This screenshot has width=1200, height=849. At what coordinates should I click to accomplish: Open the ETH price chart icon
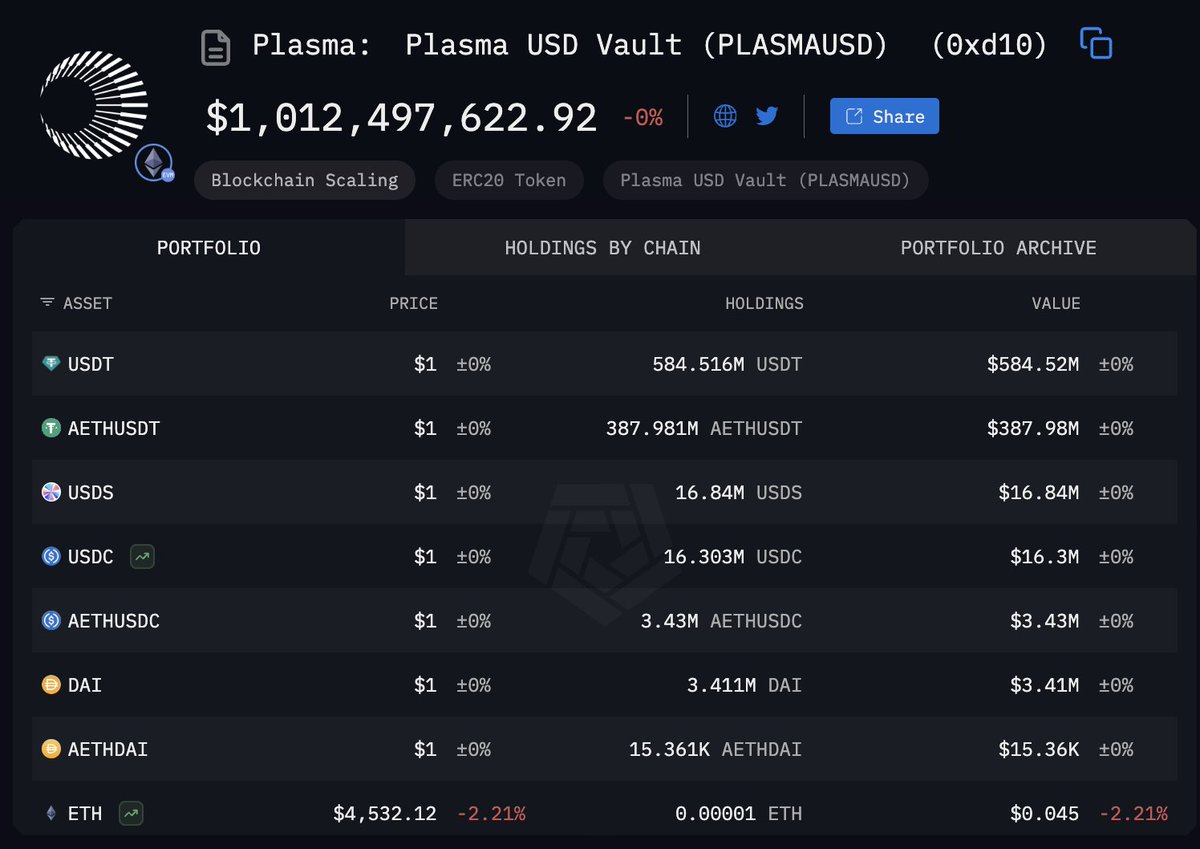point(130,813)
